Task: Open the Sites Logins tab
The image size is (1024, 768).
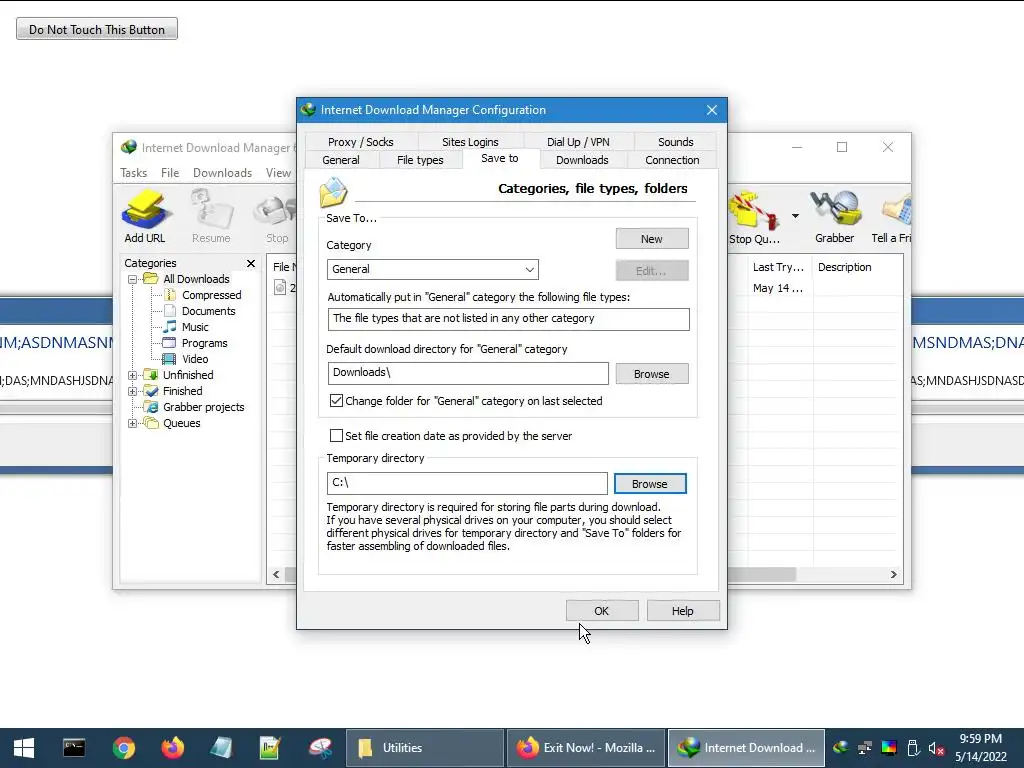Action: [x=470, y=142]
